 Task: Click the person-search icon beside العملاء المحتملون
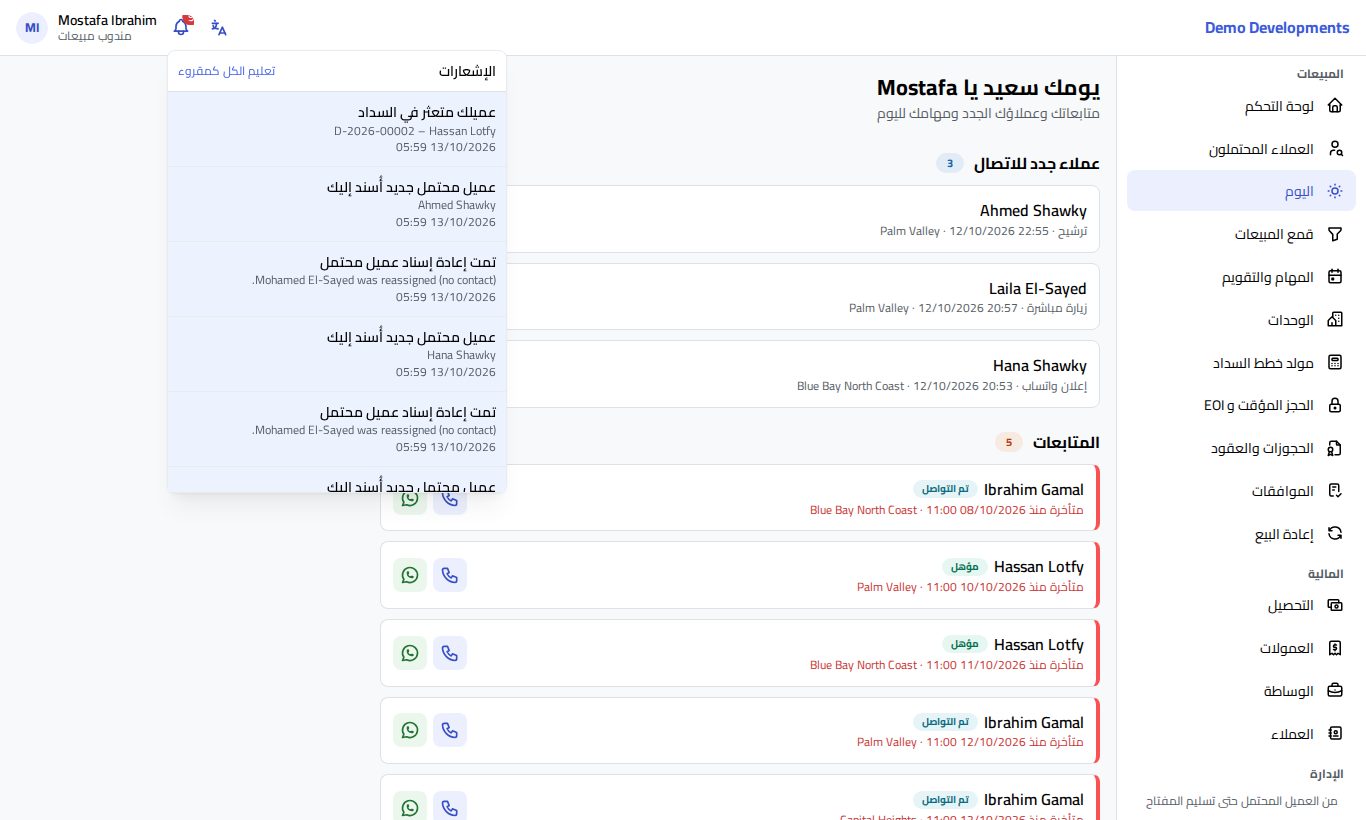(1334, 149)
